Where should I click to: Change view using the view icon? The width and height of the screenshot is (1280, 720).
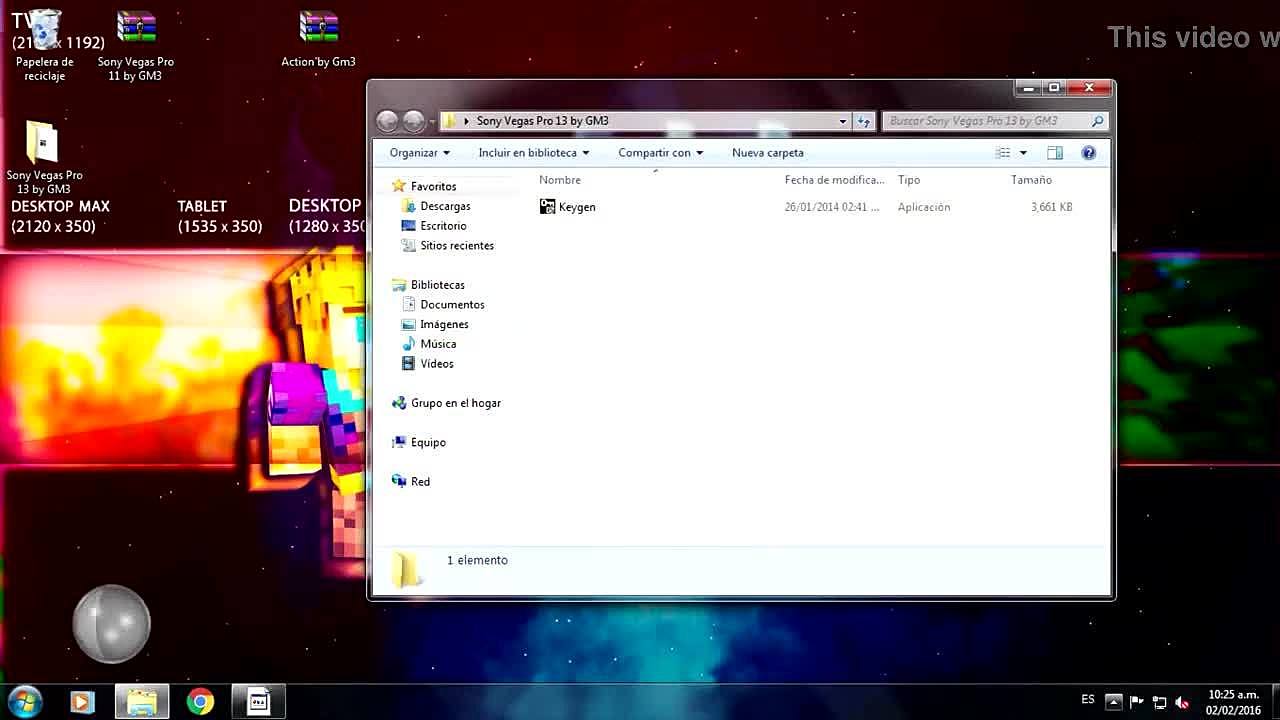click(1003, 153)
